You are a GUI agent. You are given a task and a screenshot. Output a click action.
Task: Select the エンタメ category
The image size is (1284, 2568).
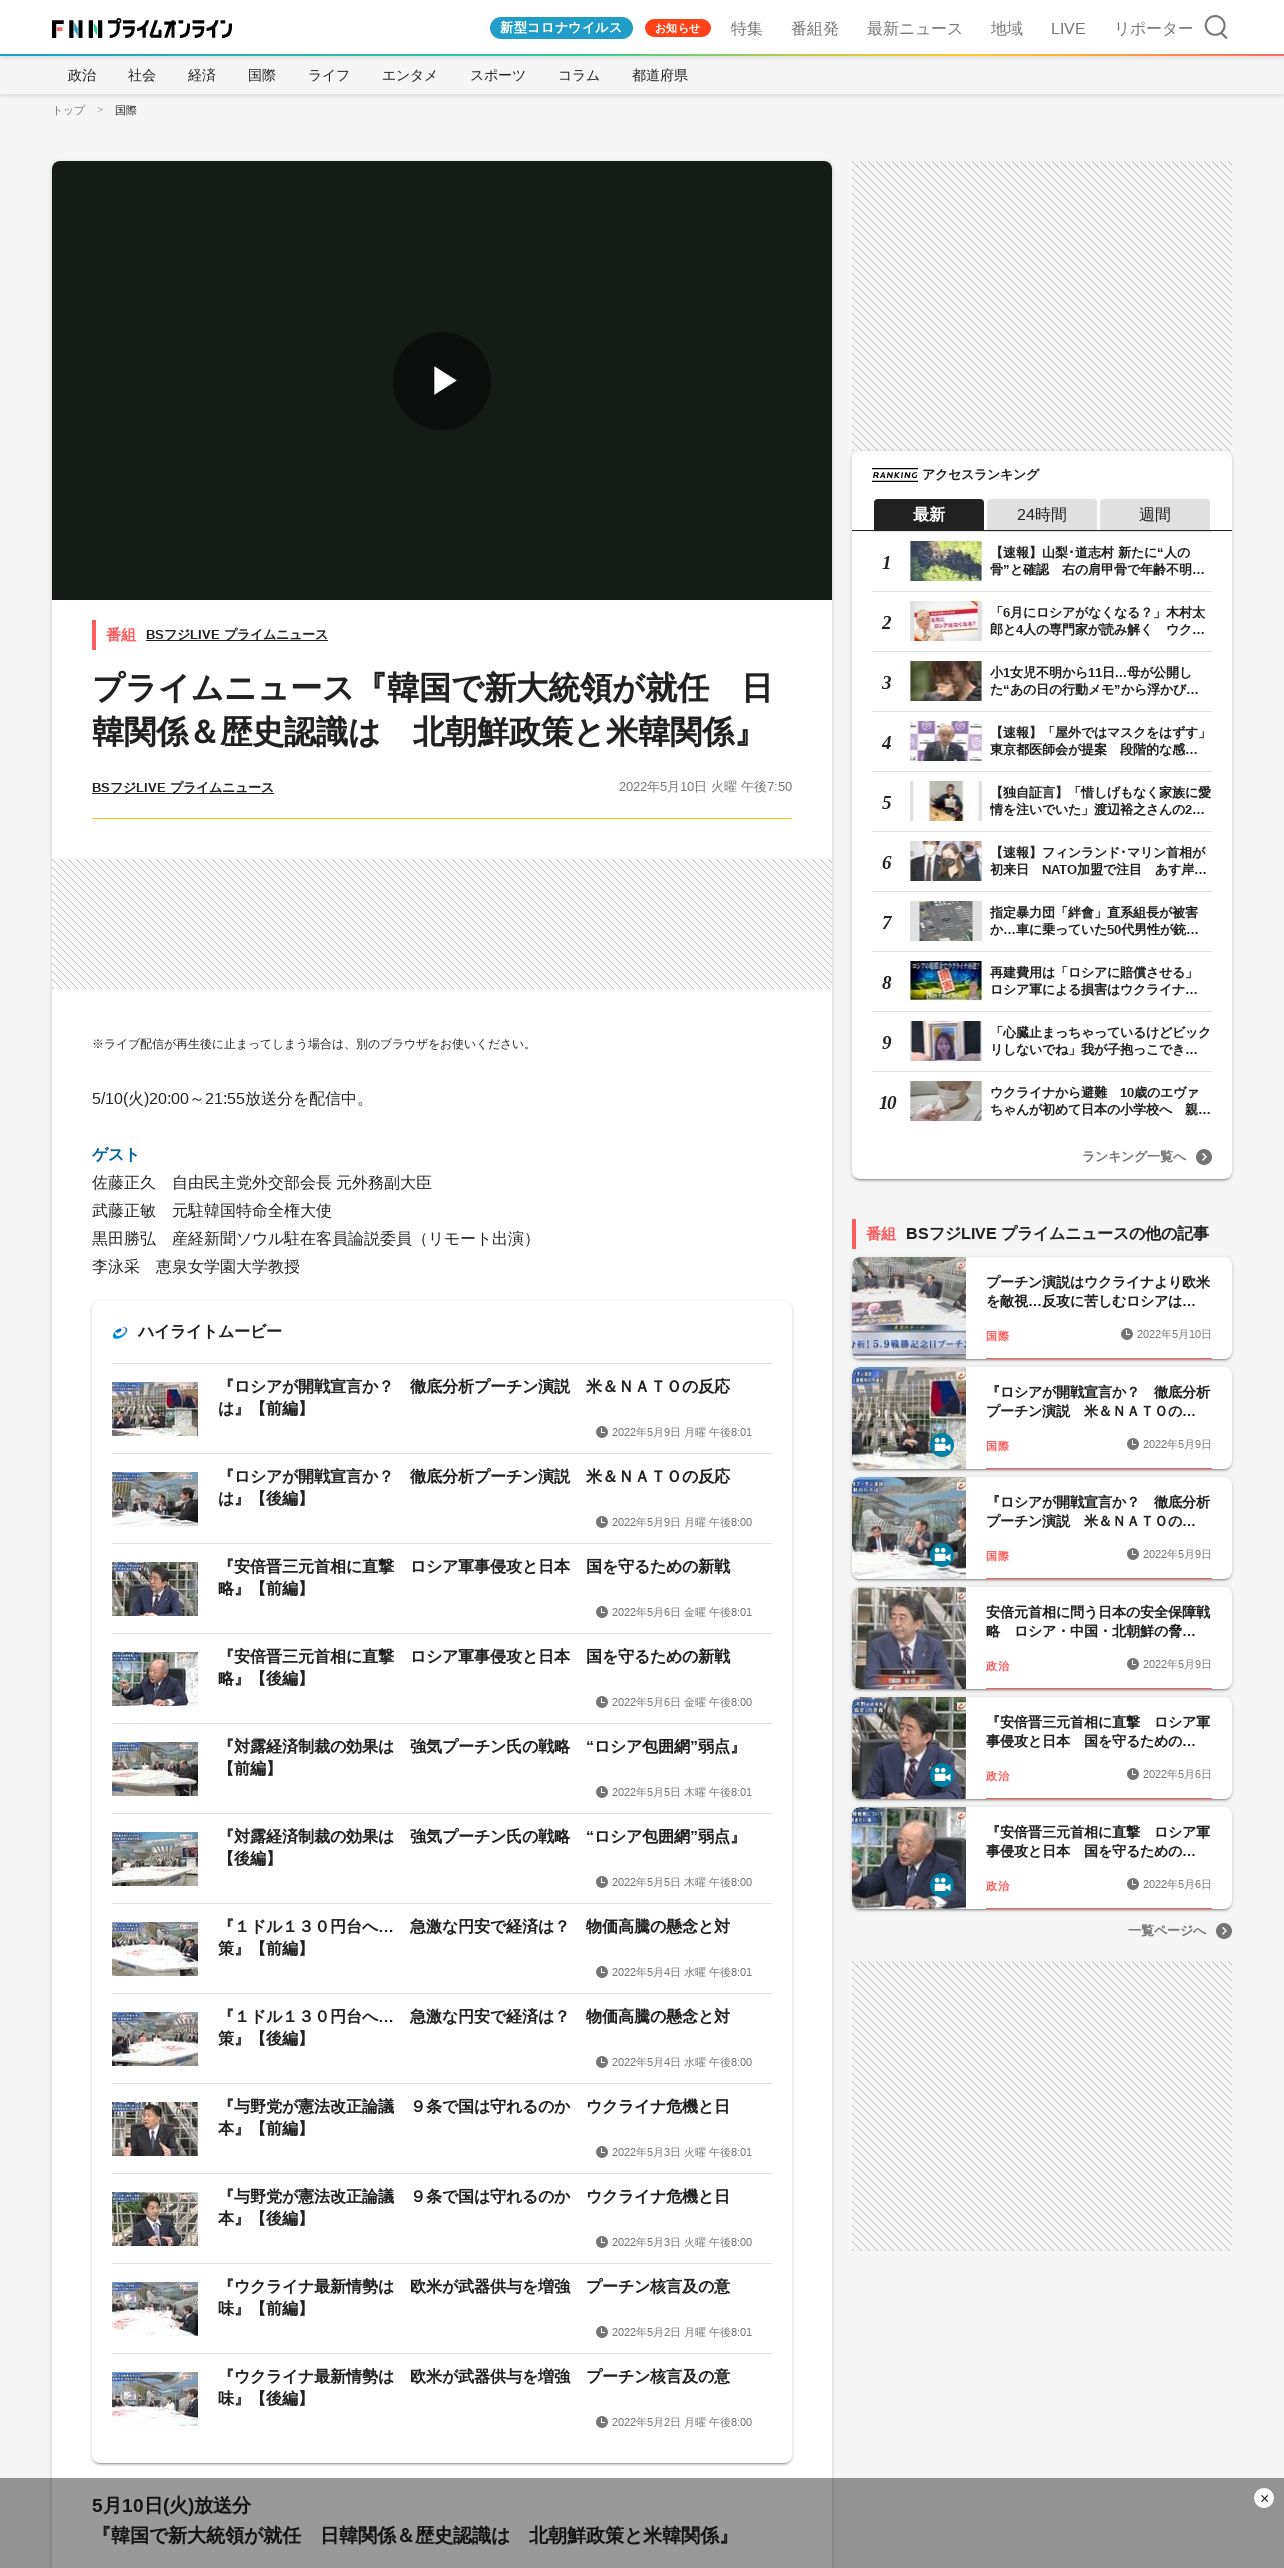pos(410,75)
